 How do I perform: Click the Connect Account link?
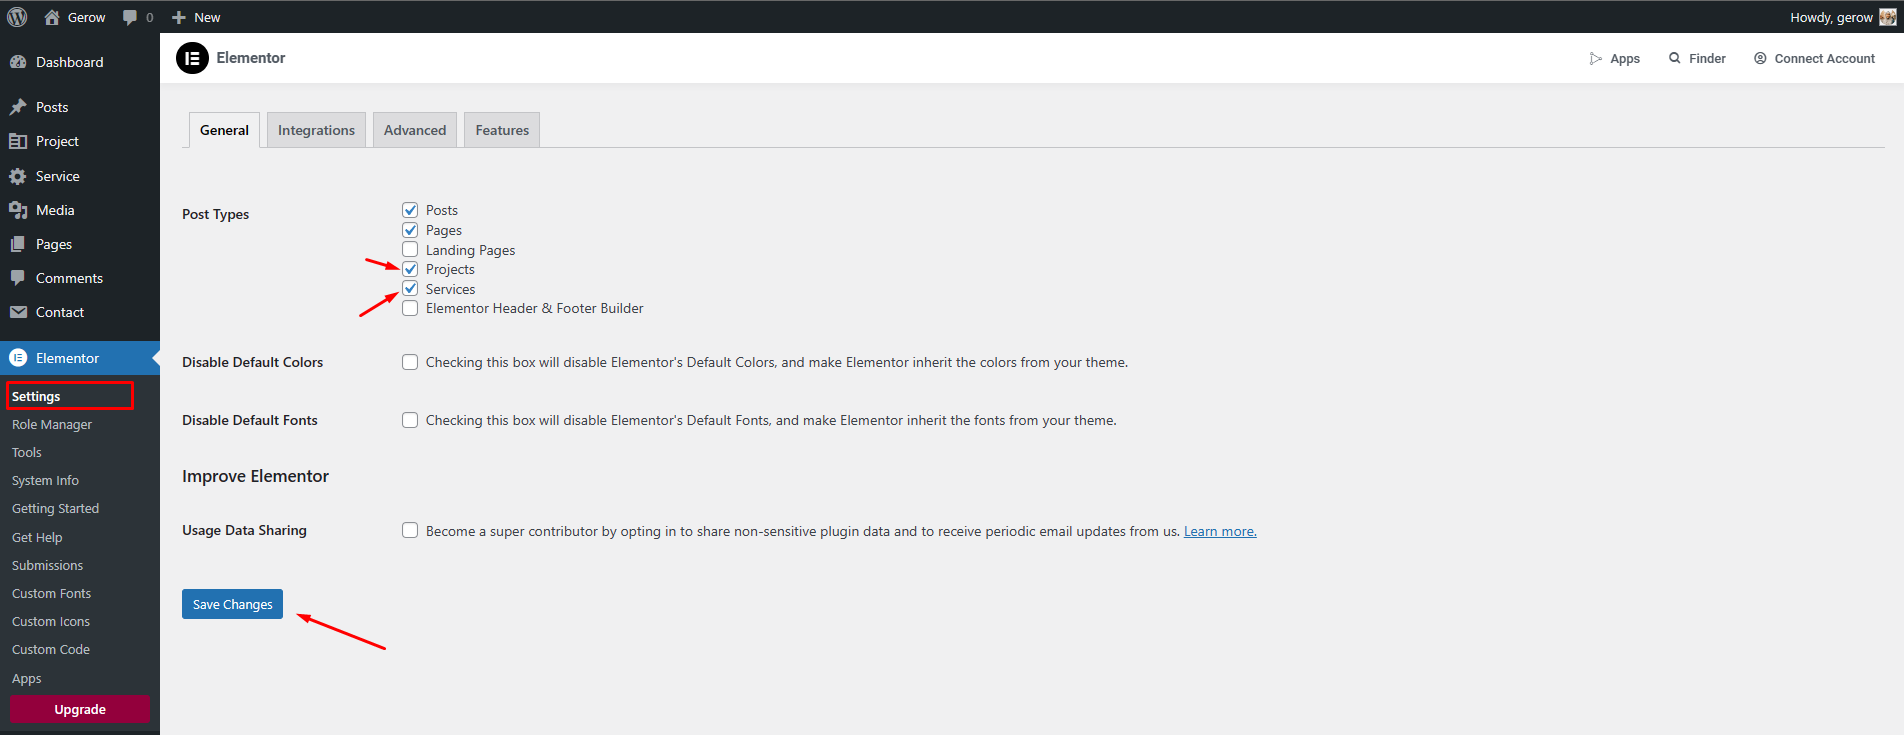pos(1824,59)
